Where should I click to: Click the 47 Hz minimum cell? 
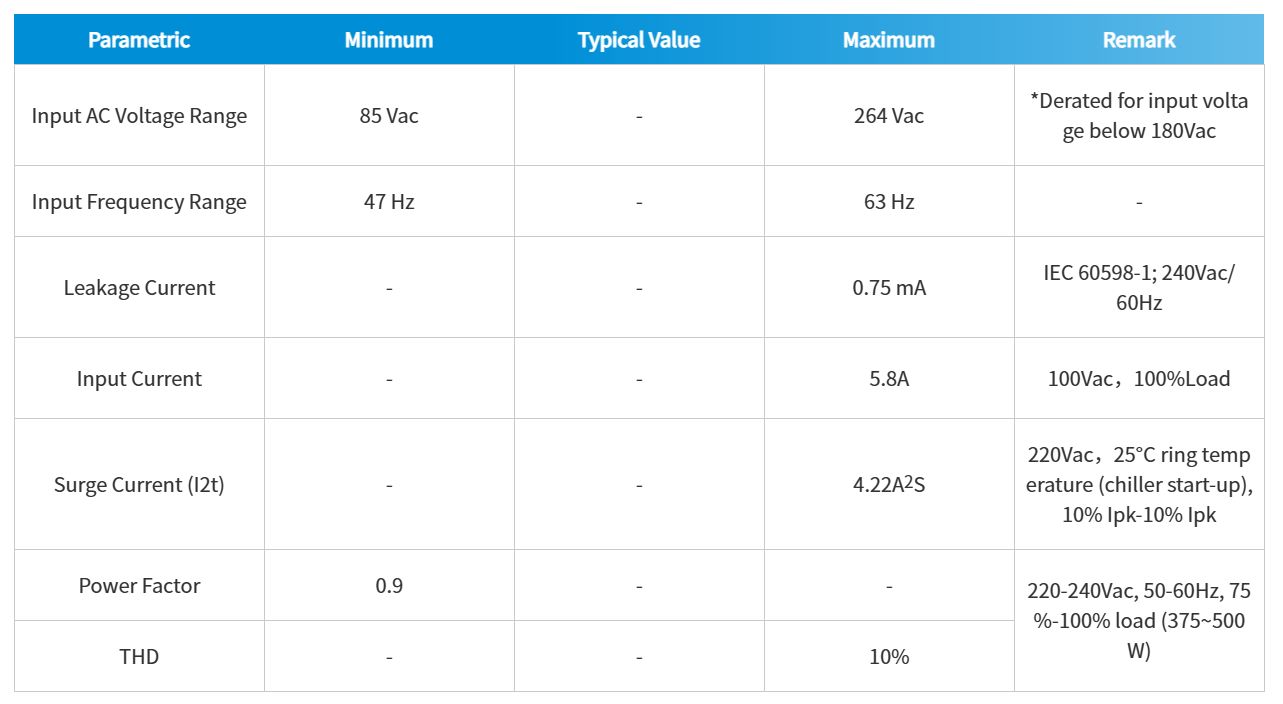(x=389, y=202)
